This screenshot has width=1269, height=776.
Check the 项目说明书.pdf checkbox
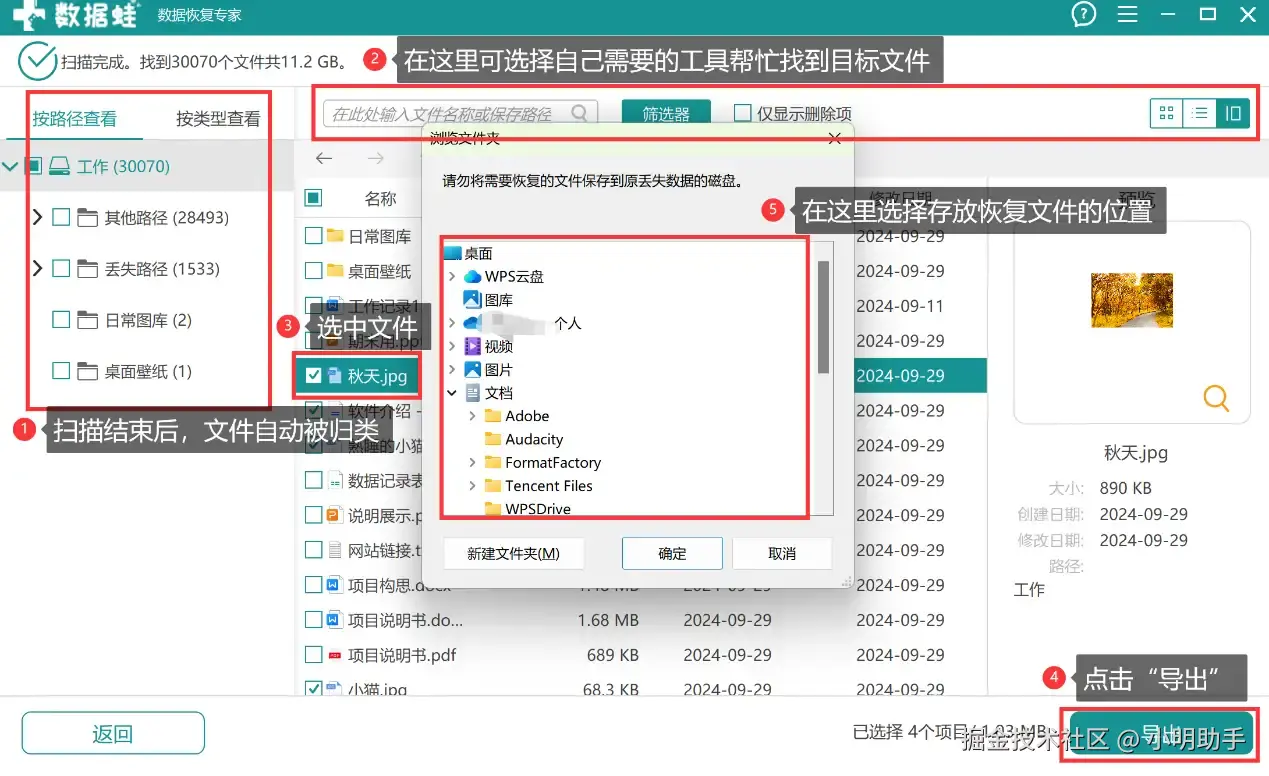(x=313, y=655)
